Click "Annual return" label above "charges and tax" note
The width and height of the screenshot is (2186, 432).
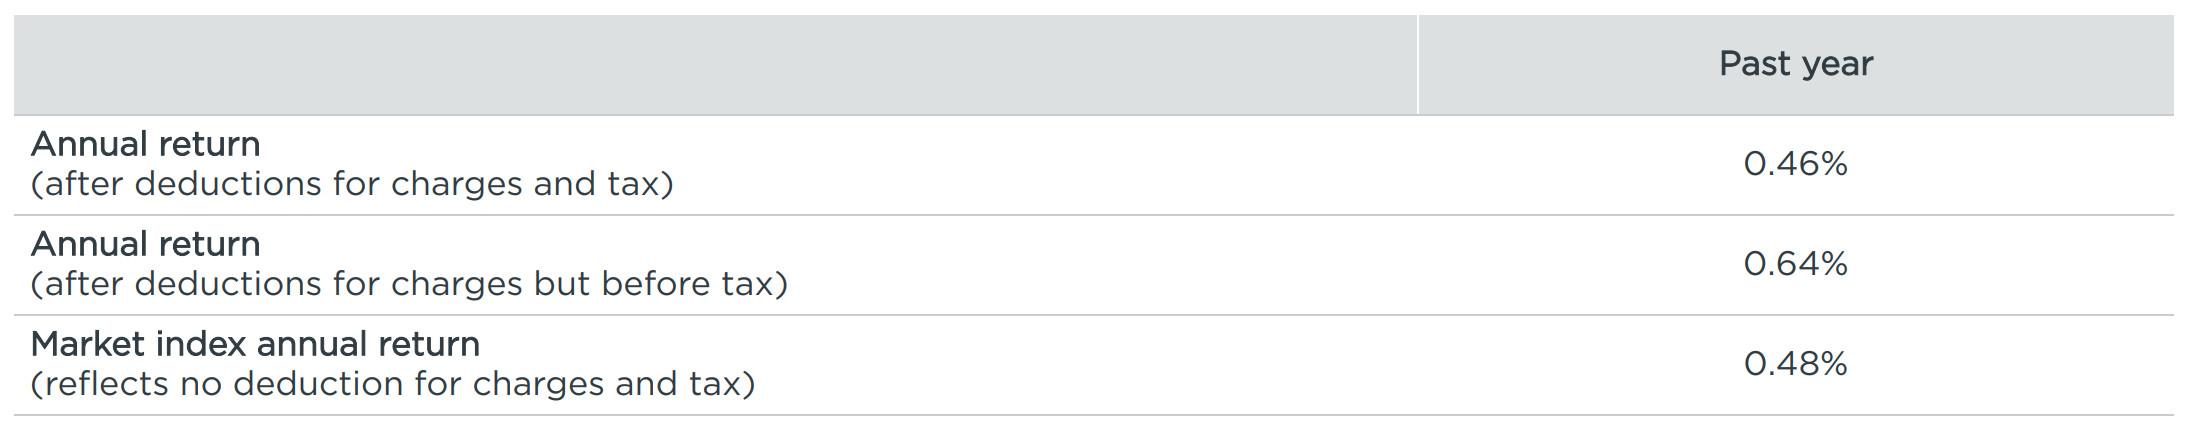click(146, 145)
